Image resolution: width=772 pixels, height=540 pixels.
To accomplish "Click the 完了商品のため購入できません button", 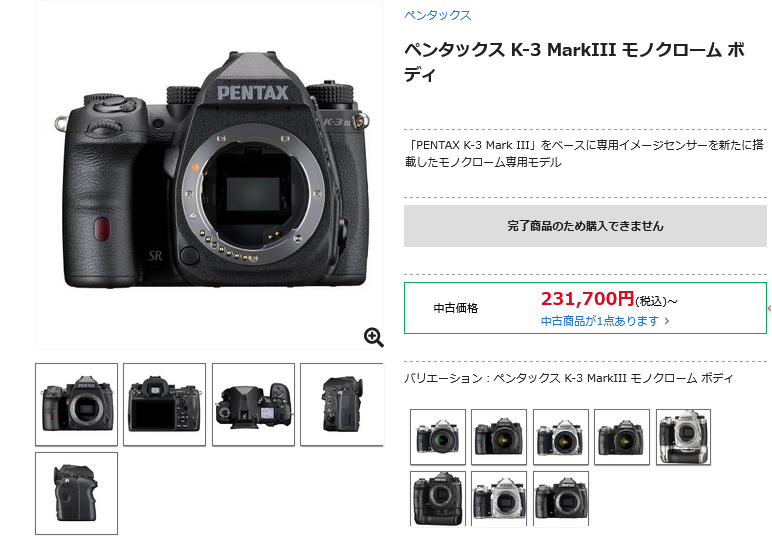I will click(585, 226).
